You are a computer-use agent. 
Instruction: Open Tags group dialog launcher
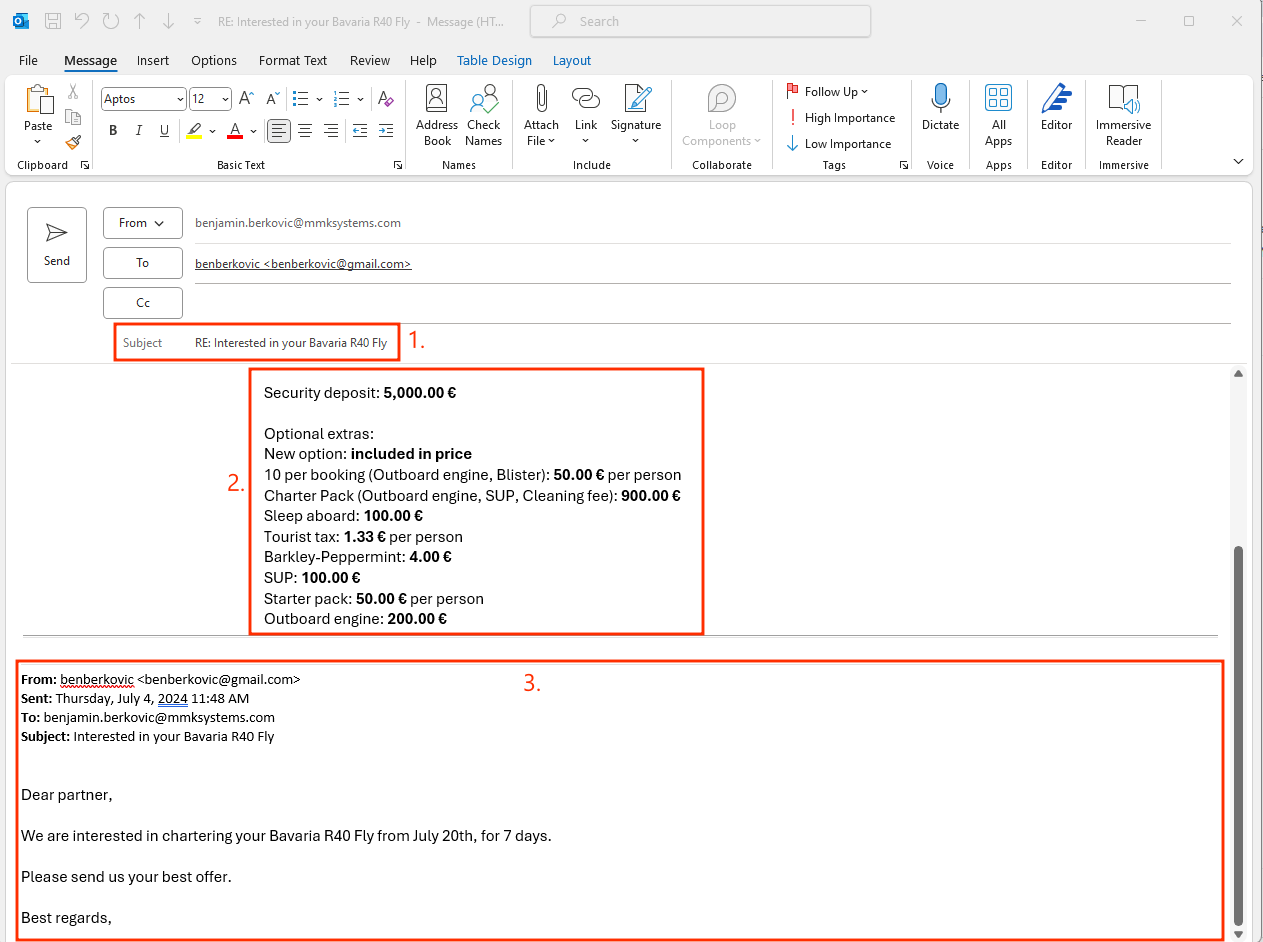click(904, 165)
